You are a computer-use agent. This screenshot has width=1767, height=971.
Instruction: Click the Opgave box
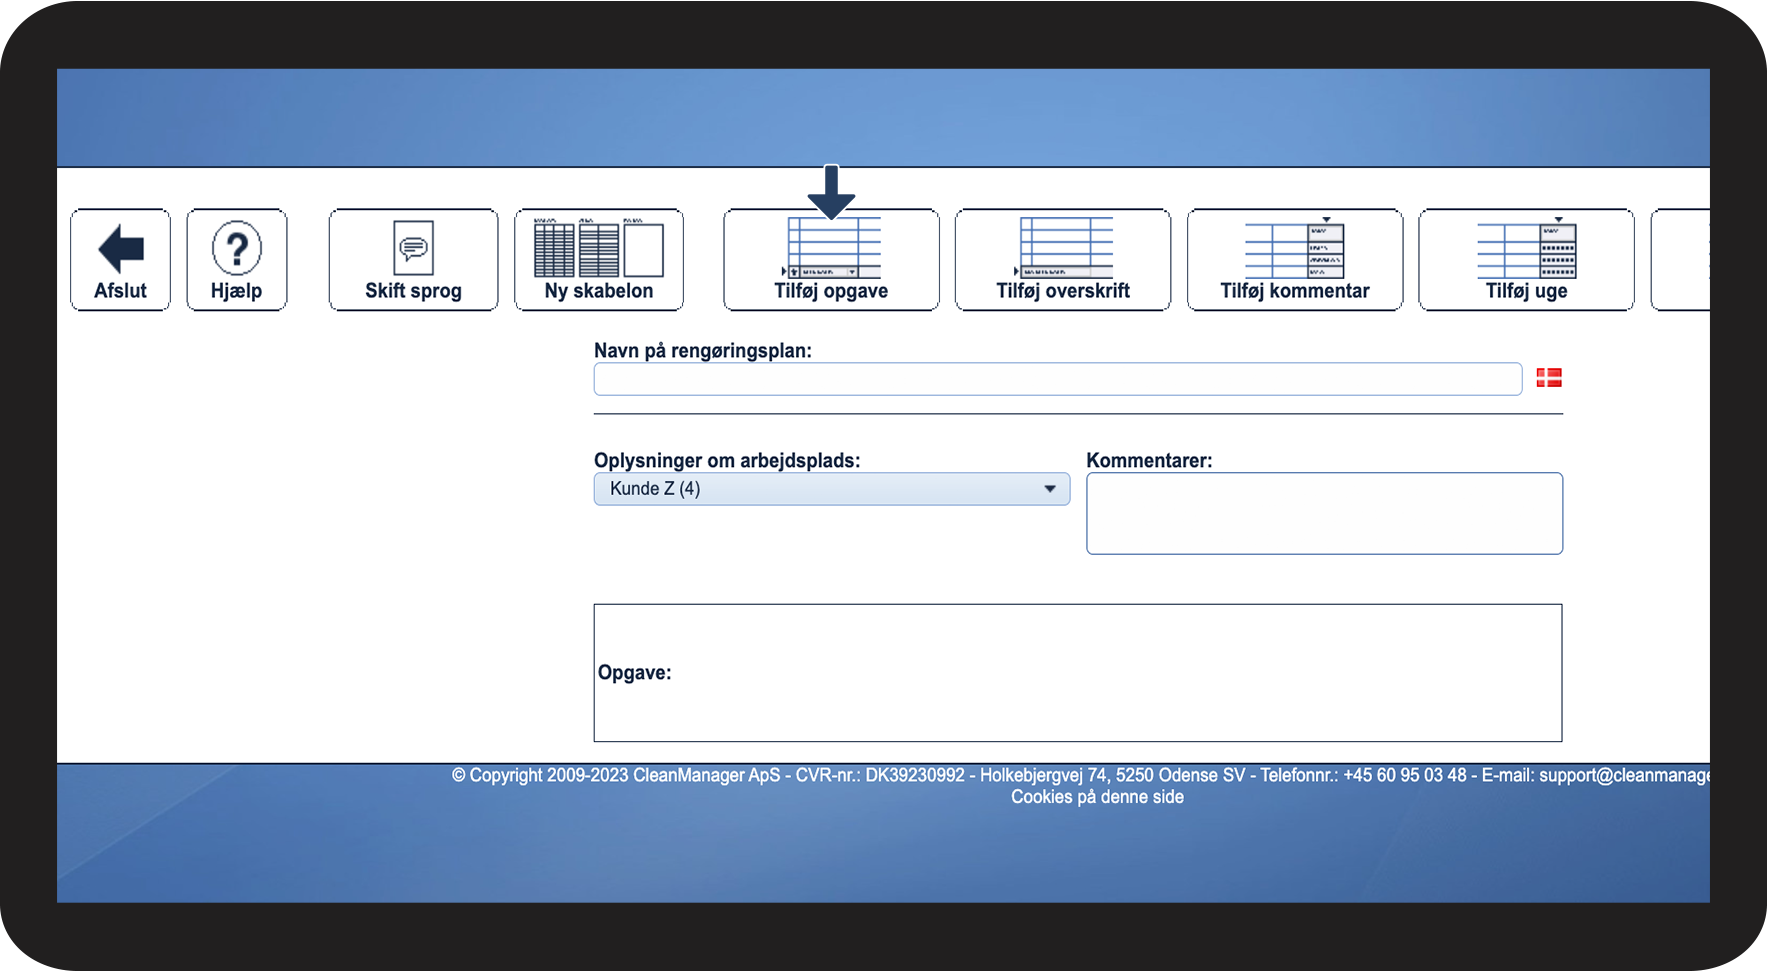pyautogui.click(x=1078, y=673)
